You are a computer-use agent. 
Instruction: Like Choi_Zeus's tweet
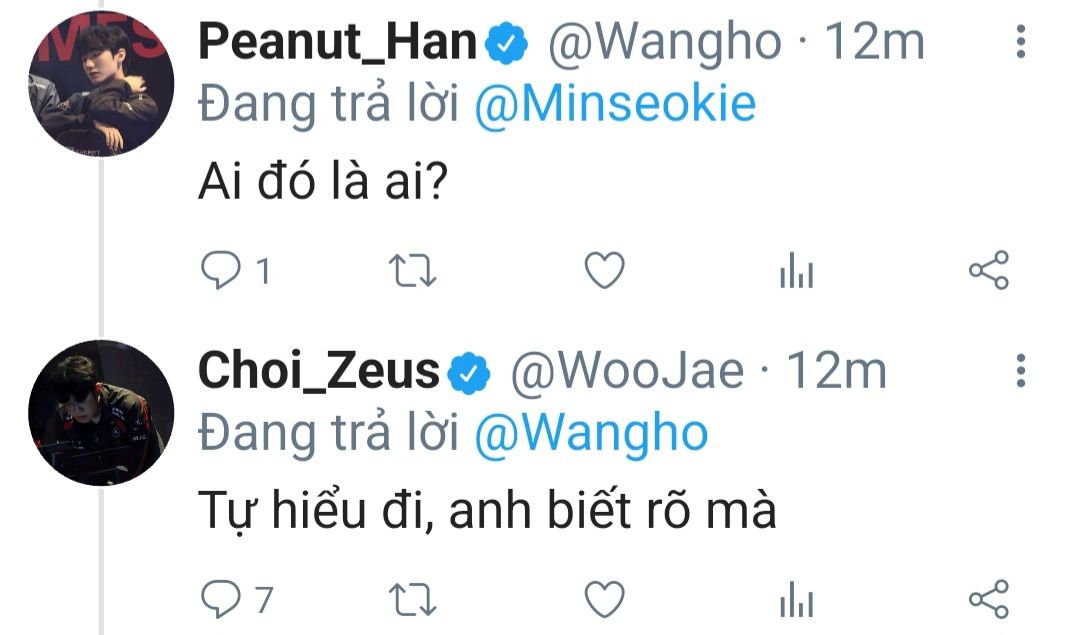[605, 599]
